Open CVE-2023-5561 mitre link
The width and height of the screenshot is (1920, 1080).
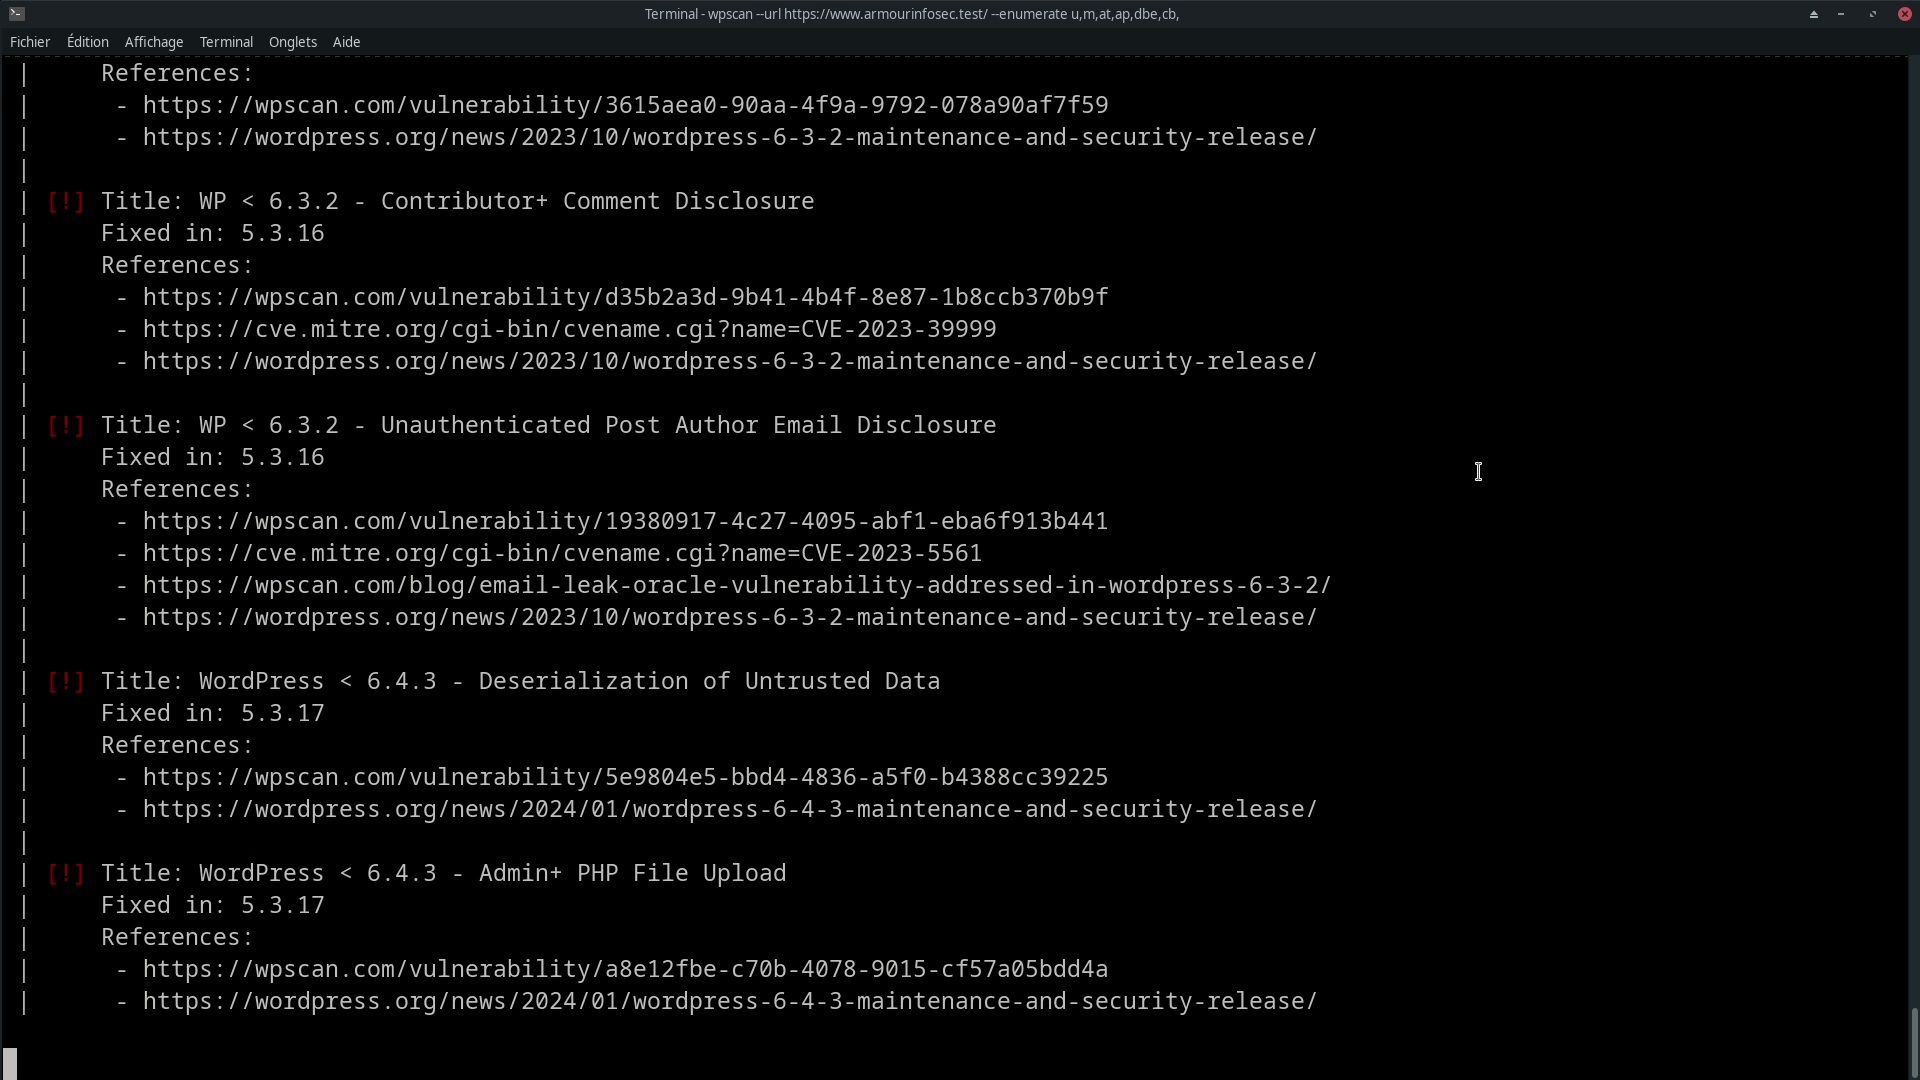pyautogui.click(x=562, y=553)
